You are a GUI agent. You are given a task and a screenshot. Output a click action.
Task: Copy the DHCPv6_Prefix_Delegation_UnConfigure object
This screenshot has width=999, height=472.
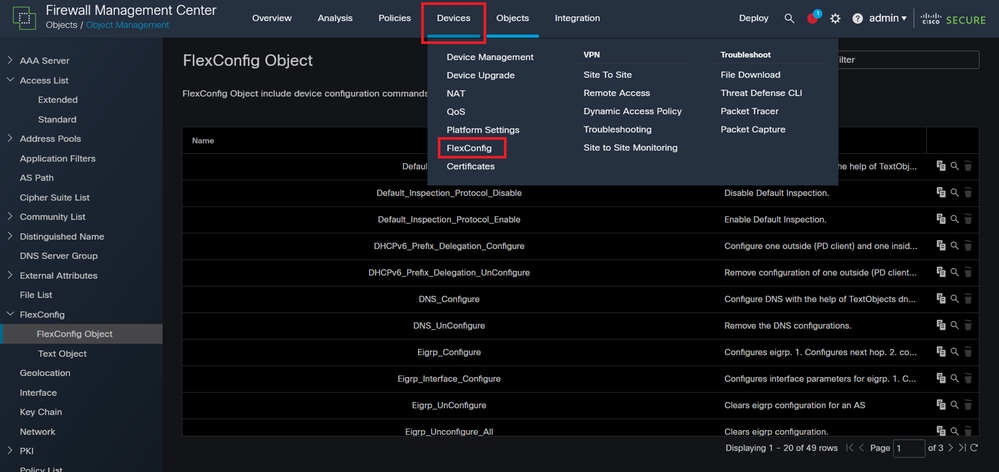pos(940,272)
